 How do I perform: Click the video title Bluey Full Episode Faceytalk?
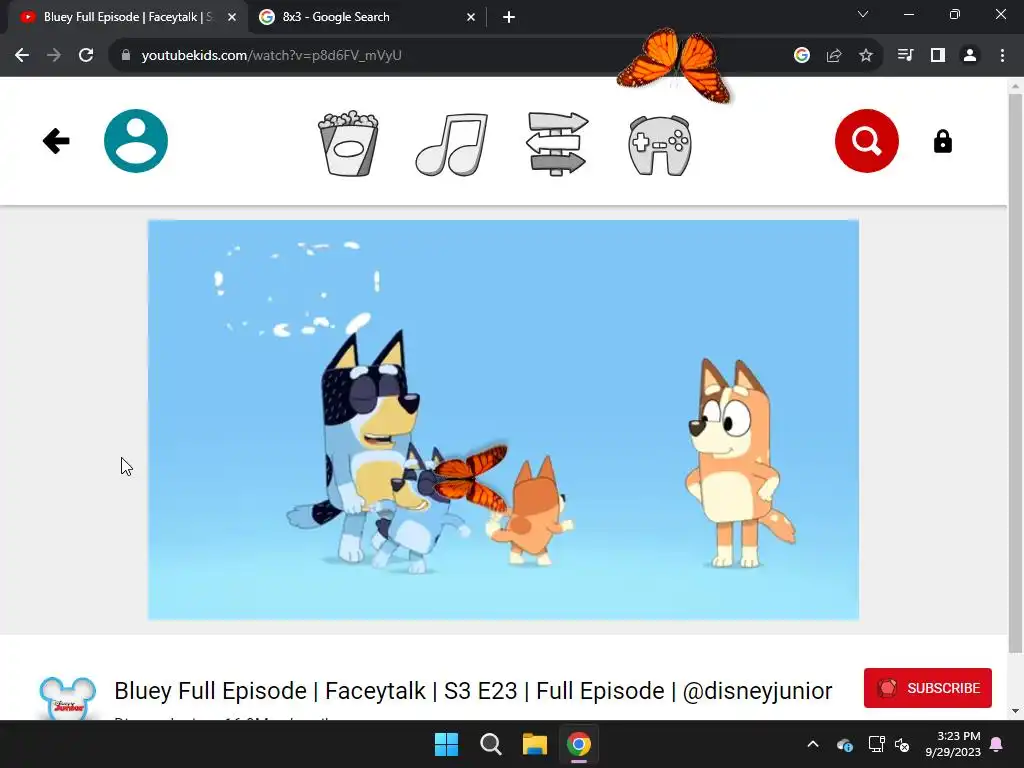pos(473,691)
